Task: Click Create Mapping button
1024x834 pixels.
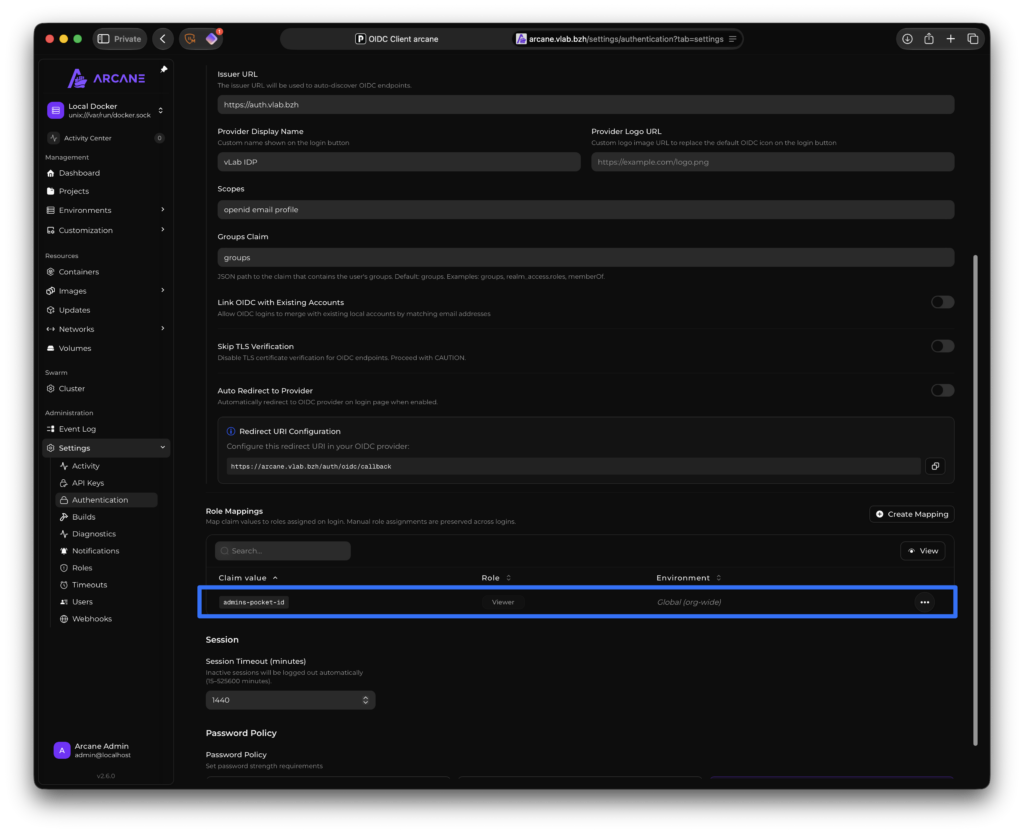Action: pos(912,515)
